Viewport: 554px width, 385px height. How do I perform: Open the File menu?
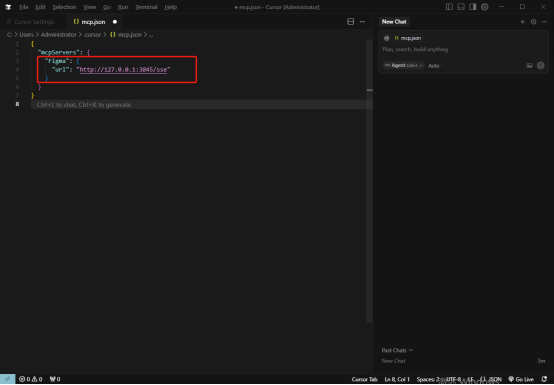24,7
